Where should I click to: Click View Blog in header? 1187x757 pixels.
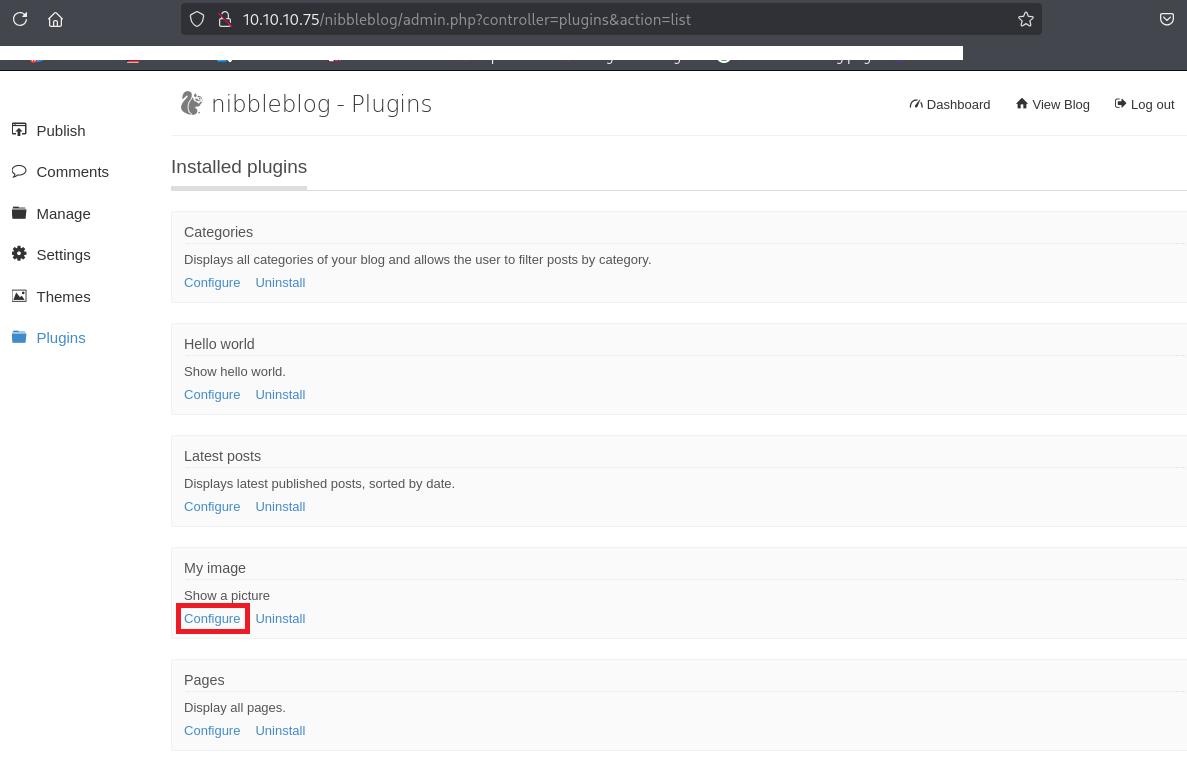(1053, 104)
